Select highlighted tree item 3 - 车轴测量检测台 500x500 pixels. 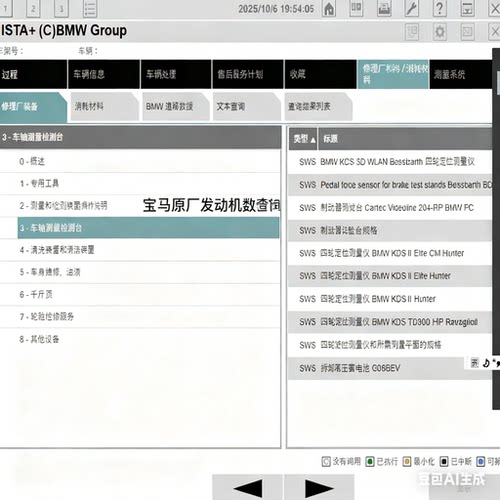[148, 228]
